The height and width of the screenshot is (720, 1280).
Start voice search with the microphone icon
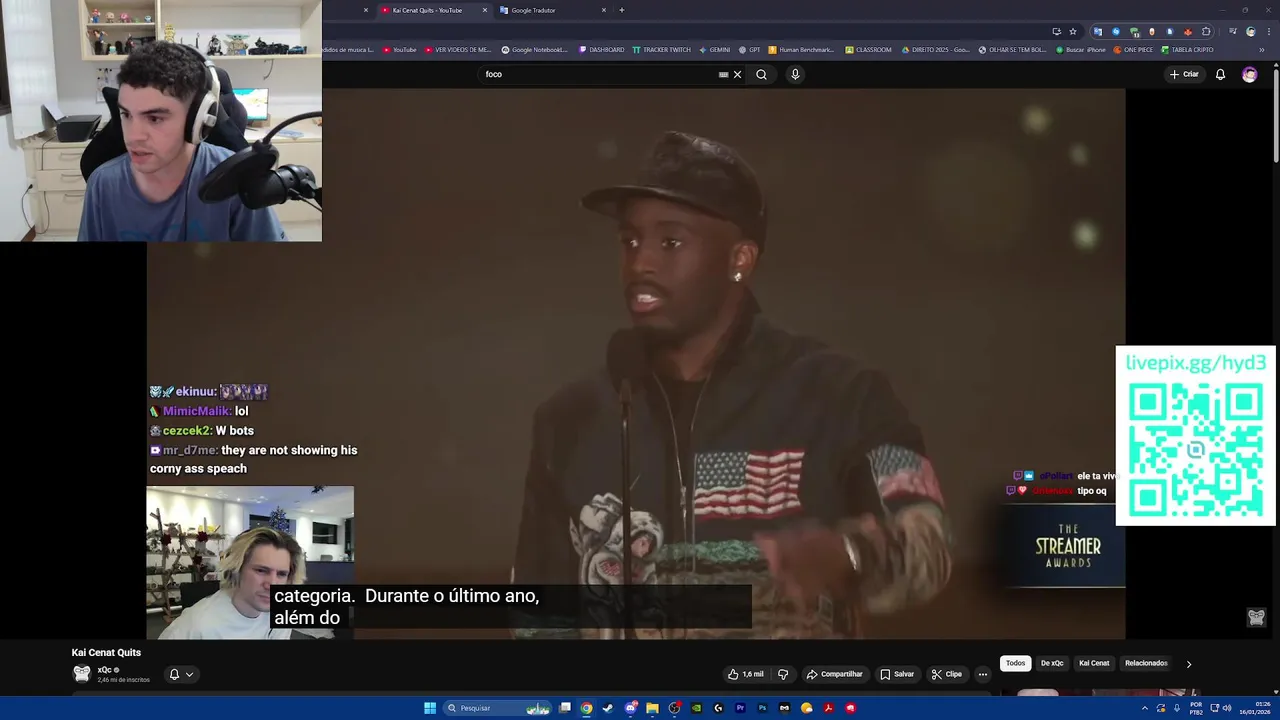coord(795,74)
